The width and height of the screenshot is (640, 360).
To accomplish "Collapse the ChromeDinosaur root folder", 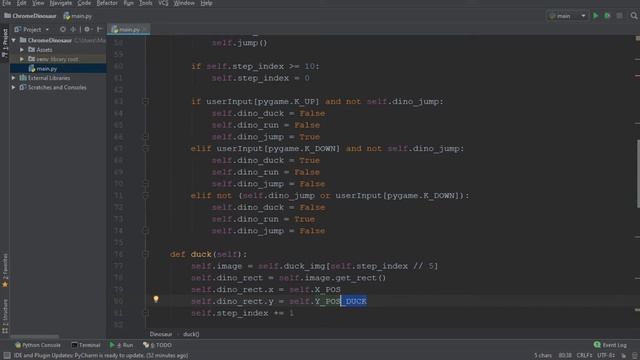I will coord(14,40).
